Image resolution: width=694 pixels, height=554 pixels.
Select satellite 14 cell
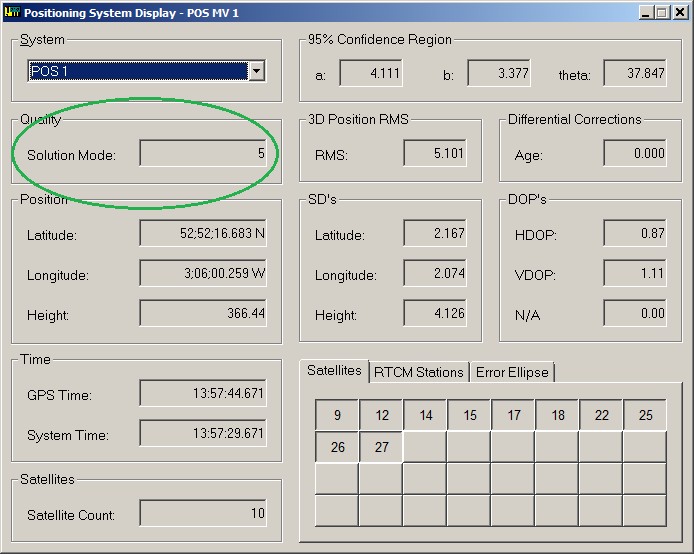(425, 415)
